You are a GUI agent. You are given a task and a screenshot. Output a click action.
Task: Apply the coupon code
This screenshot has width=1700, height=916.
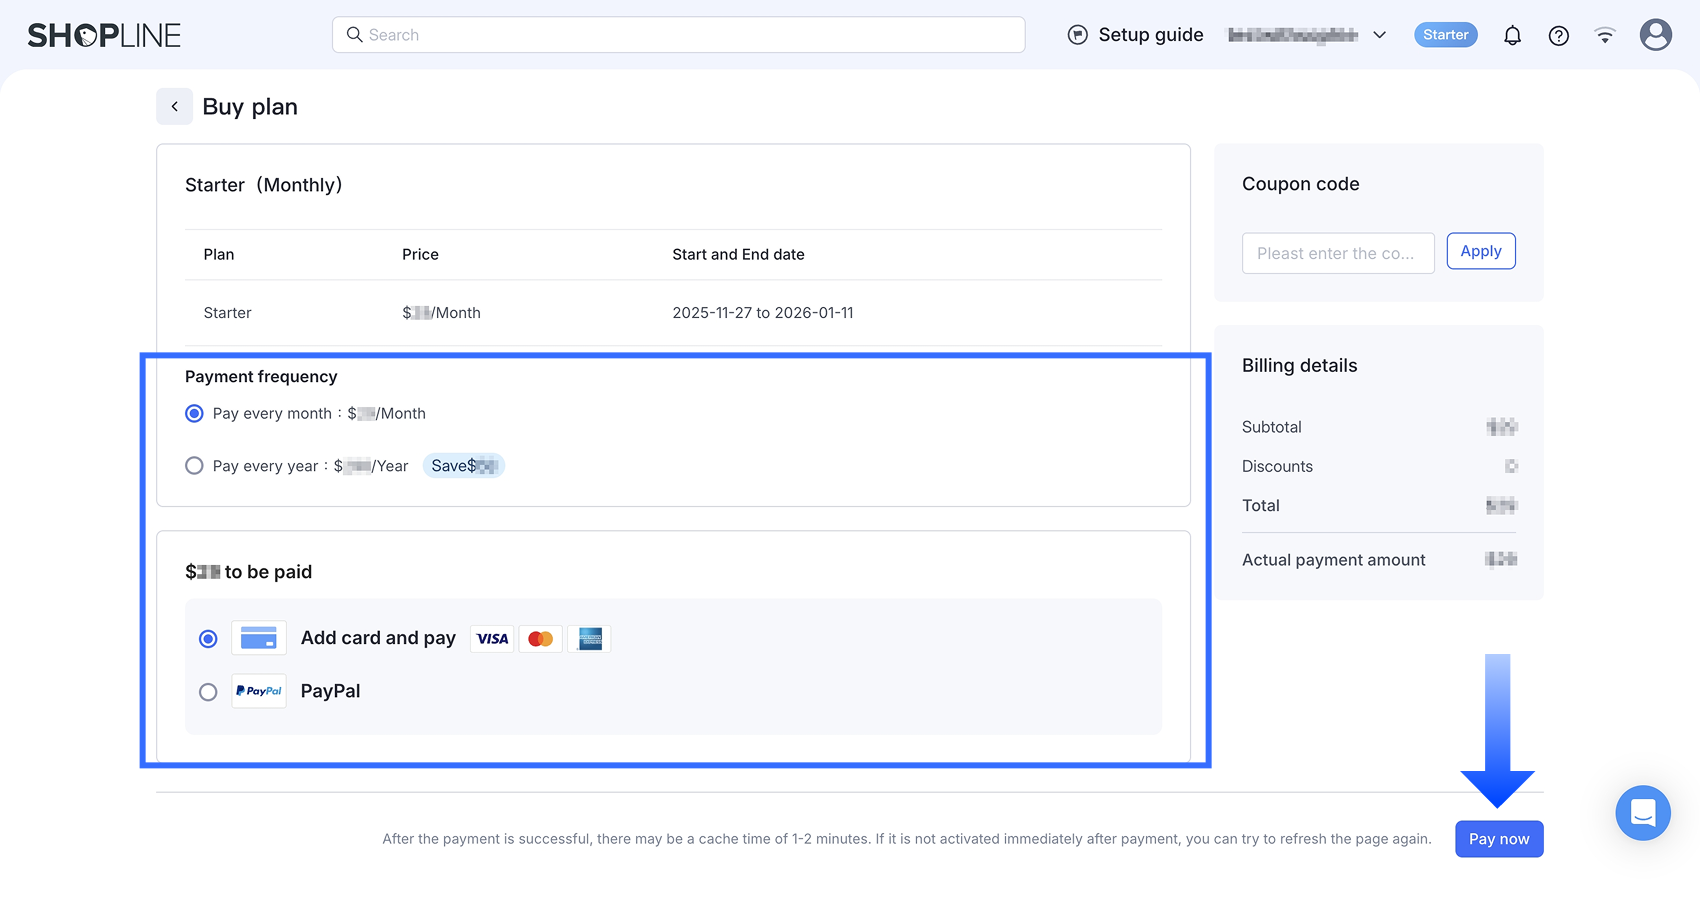pos(1480,251)
